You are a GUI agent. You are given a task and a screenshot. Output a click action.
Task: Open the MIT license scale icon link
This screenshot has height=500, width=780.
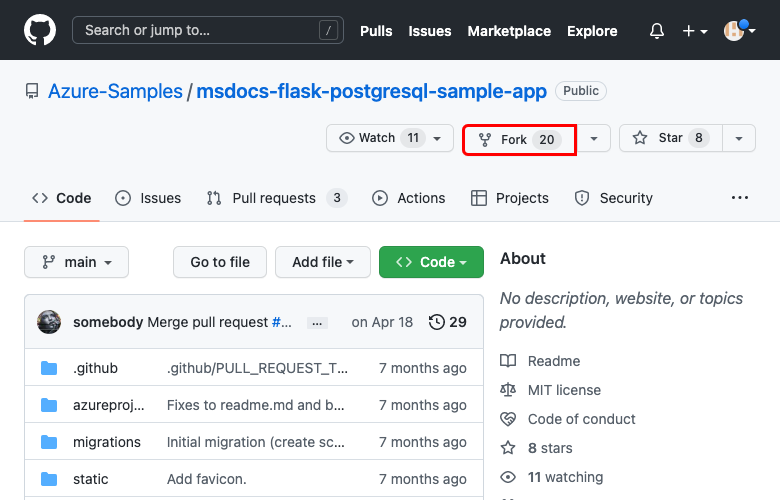click(x=509, y=390)
